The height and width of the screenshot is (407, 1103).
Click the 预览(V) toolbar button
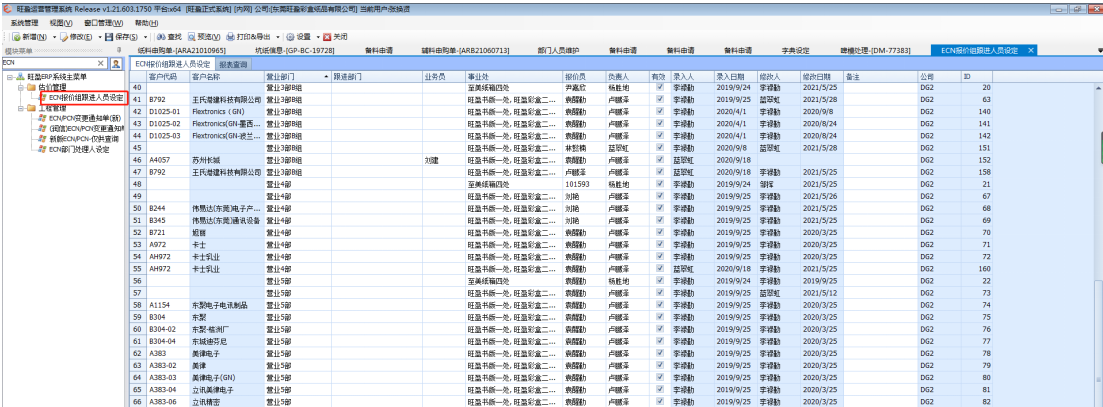[204, 37]
